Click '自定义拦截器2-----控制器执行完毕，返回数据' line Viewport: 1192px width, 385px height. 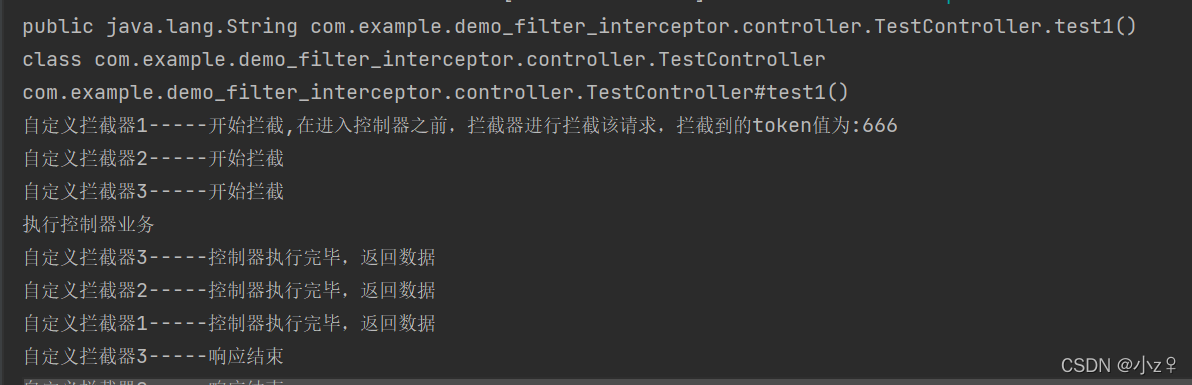[230, 290]
